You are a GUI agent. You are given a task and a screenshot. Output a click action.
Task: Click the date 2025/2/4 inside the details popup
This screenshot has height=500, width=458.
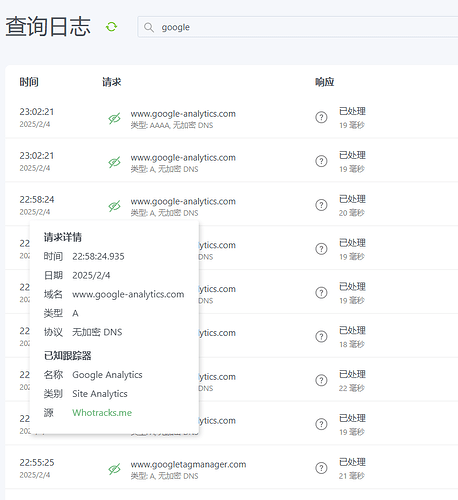pos(91,275)
